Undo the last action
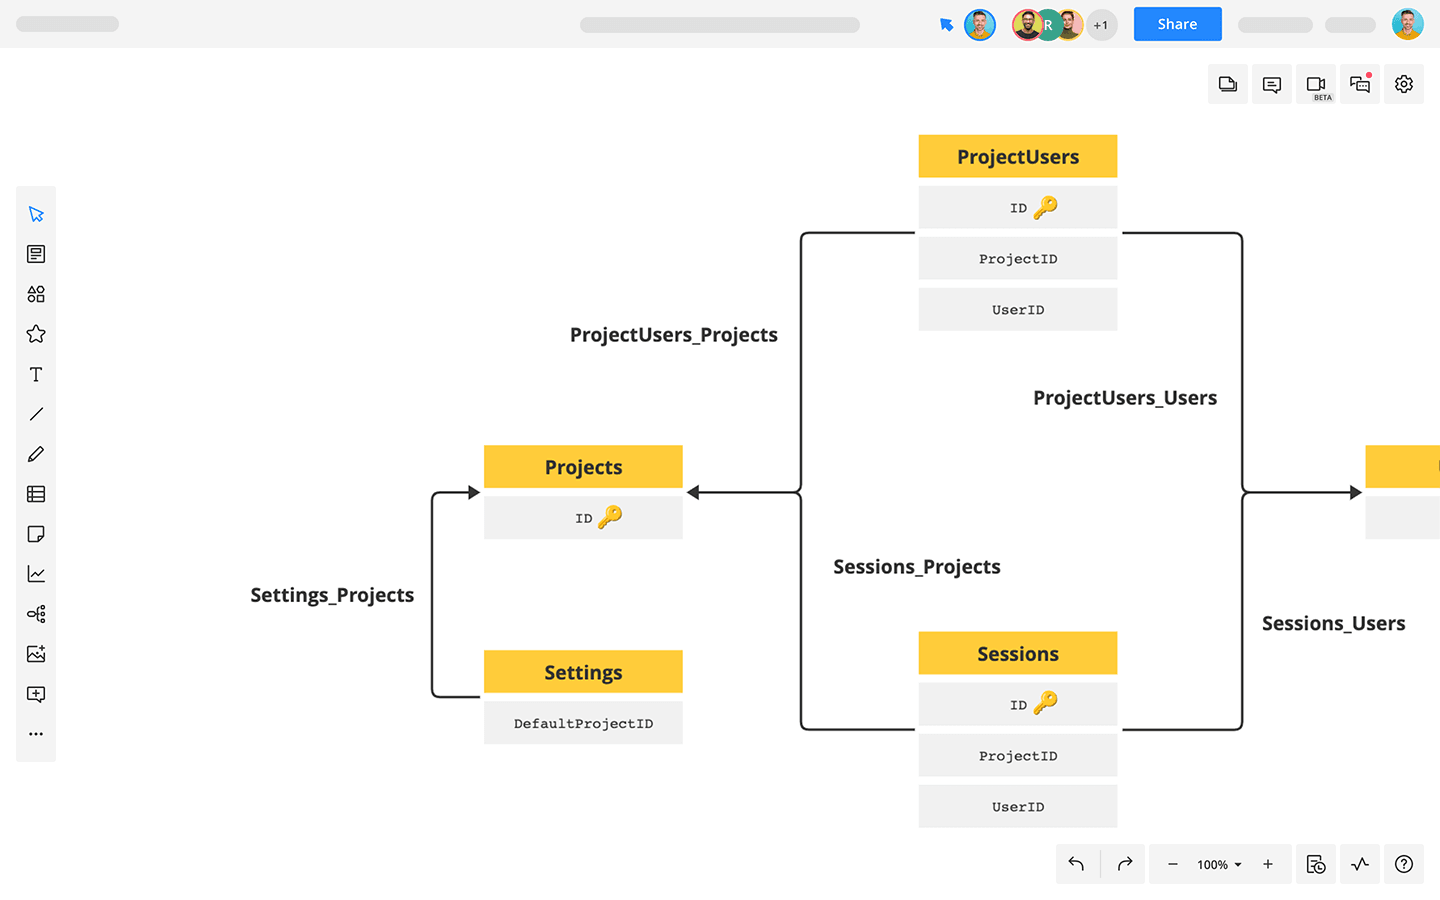The height and width of the screenshot is (900, 1440). pos(1076,864)
